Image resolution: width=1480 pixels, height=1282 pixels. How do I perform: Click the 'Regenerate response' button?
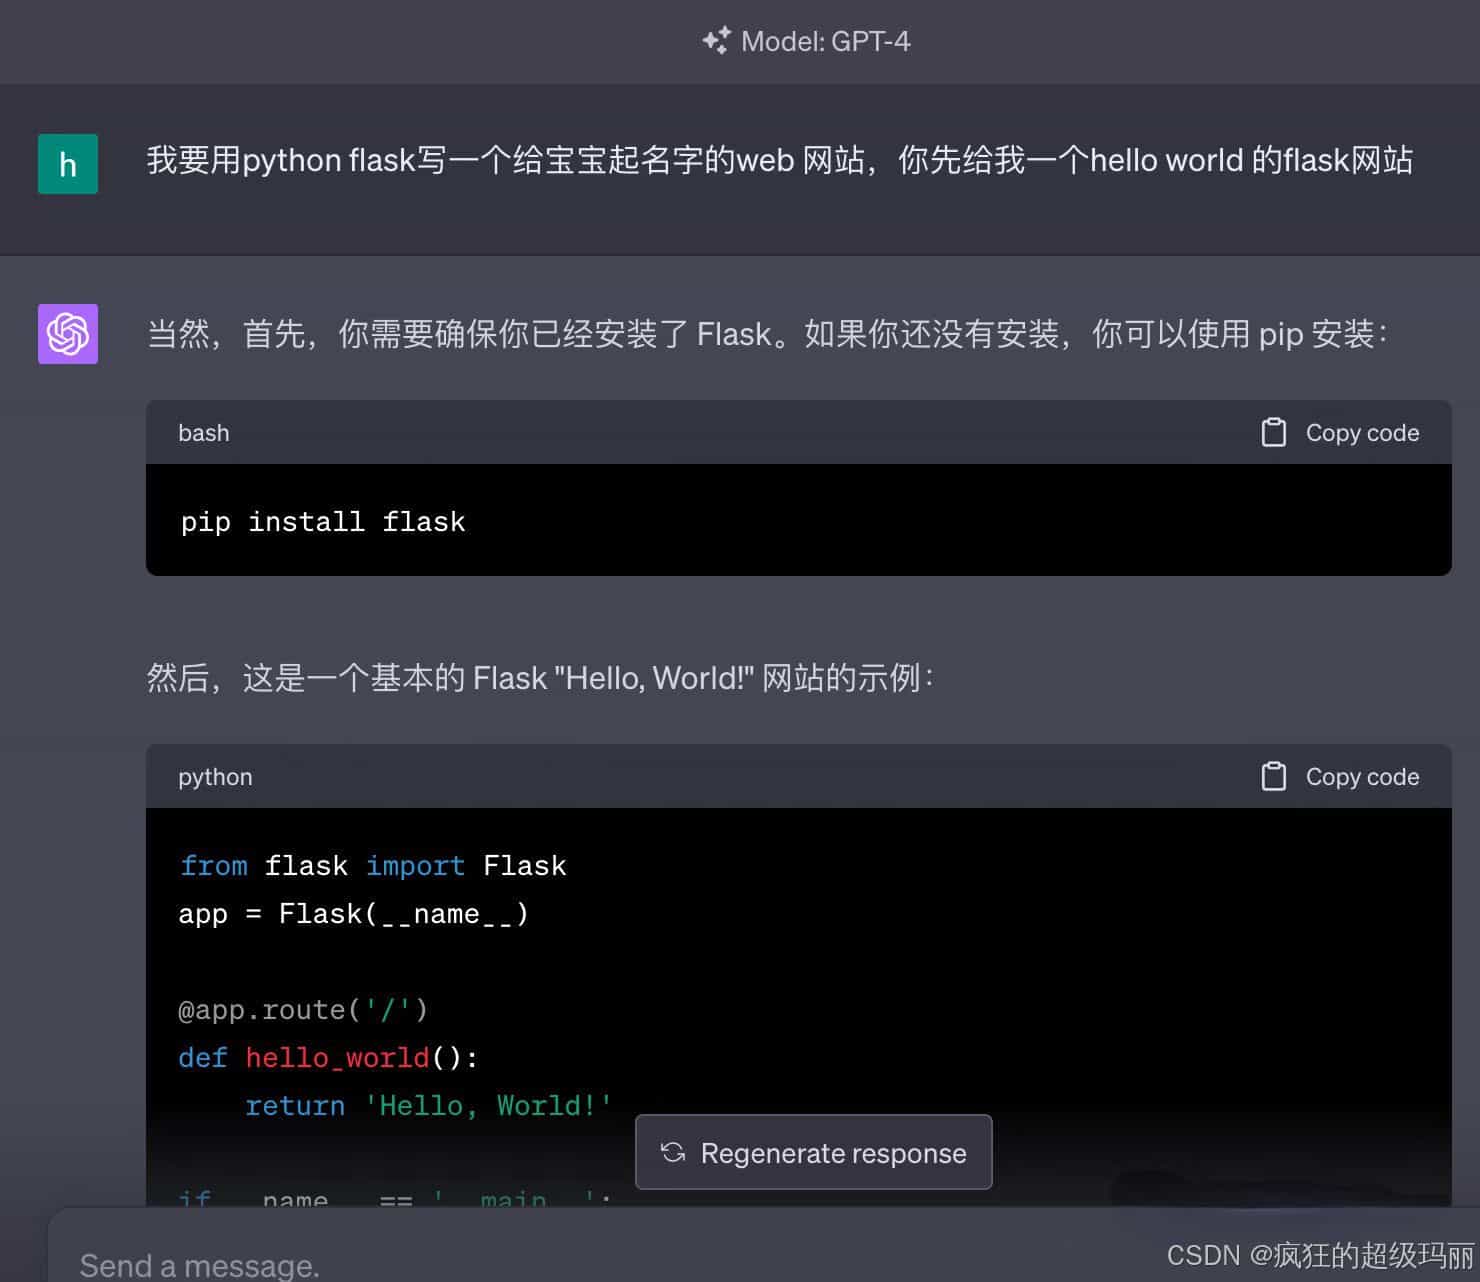[x=813, y=1152]
